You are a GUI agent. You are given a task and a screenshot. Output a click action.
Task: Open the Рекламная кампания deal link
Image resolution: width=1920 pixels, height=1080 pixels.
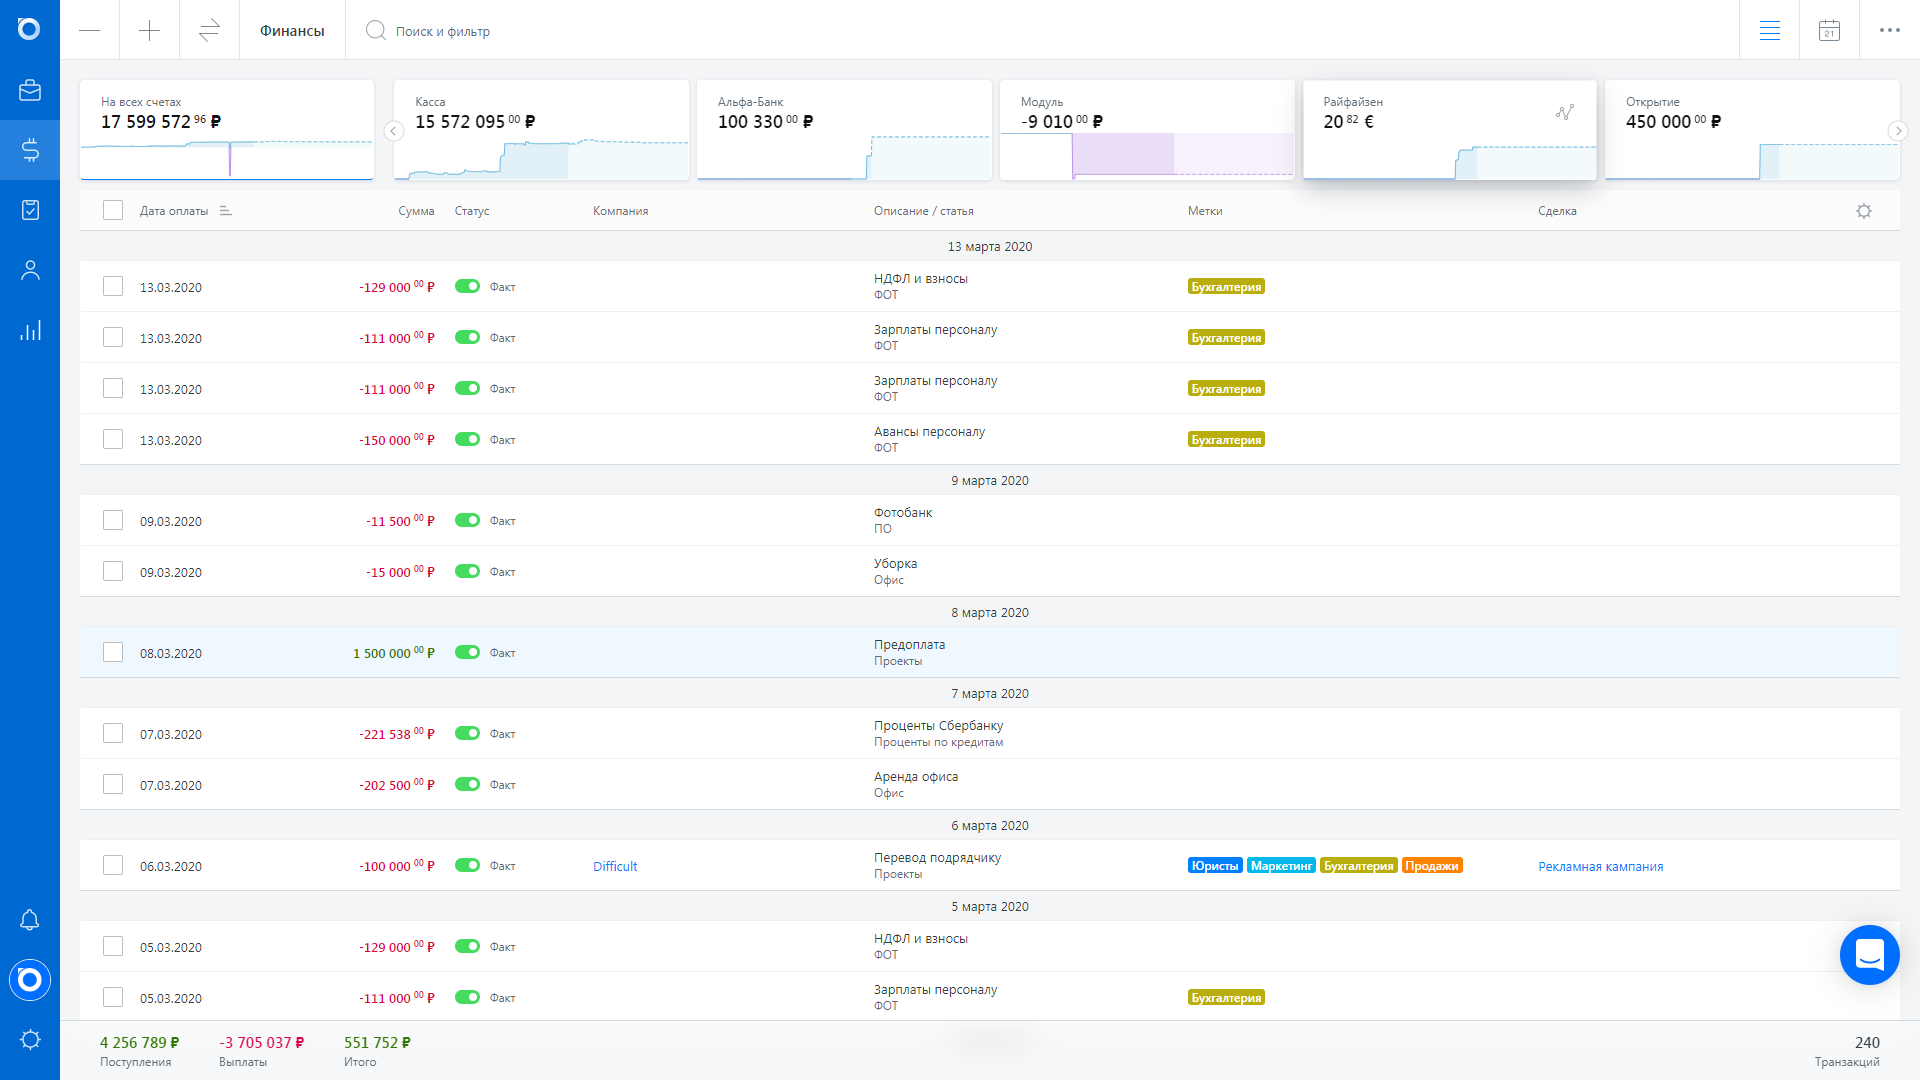pos(1600,866)
